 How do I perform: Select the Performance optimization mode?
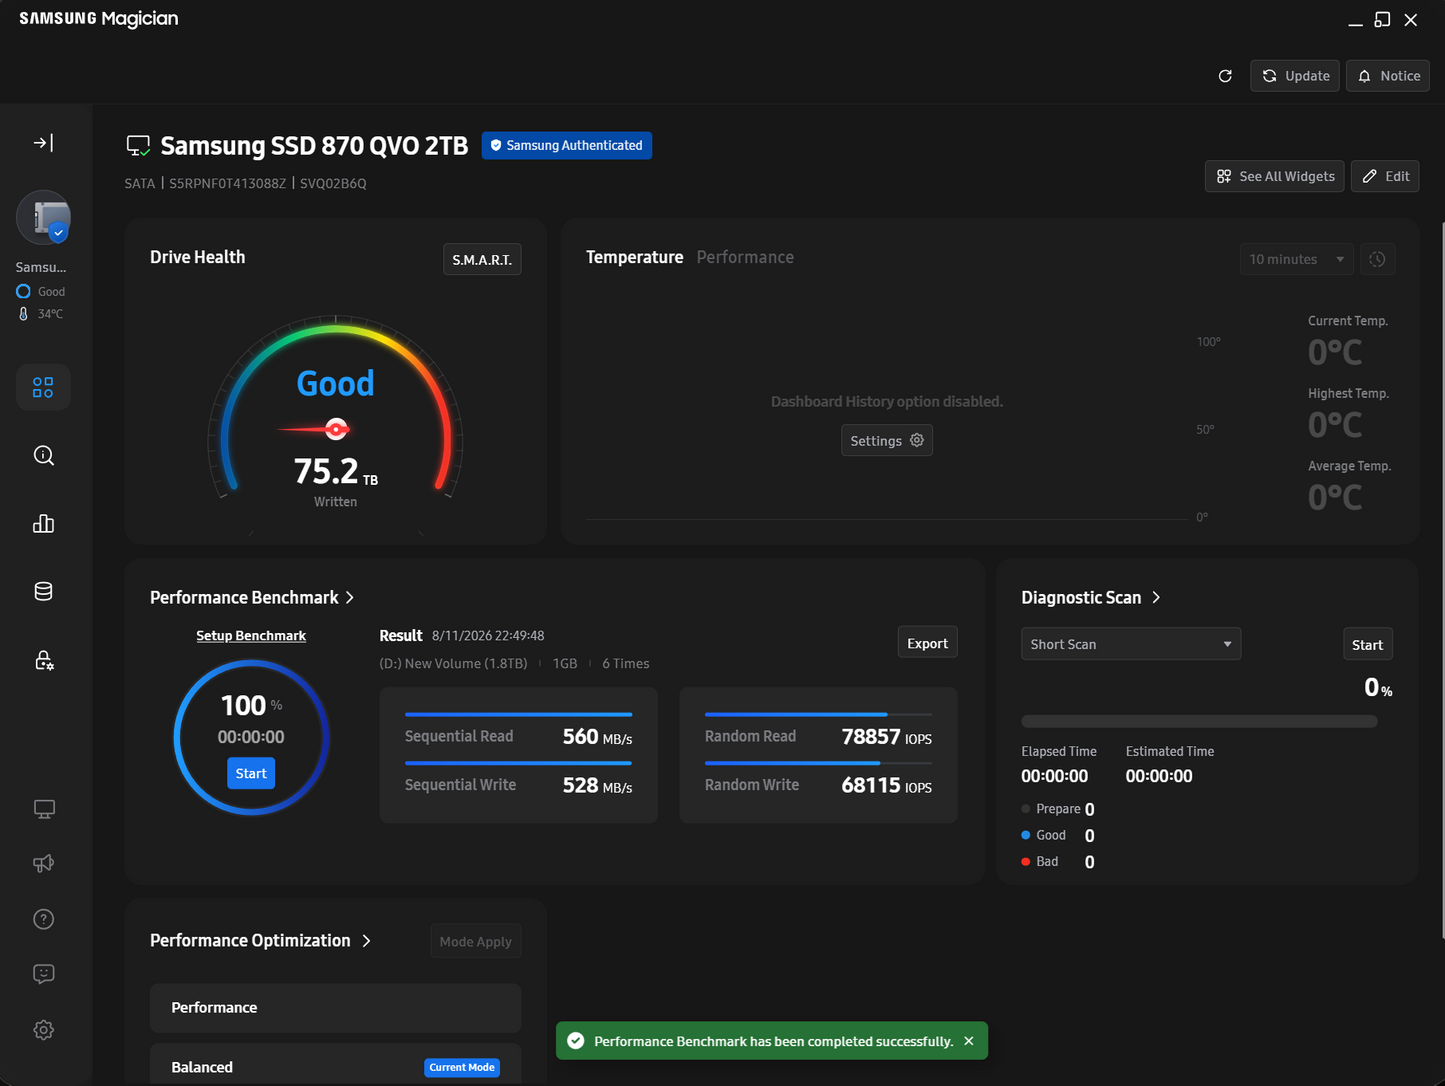(335, 1008)
